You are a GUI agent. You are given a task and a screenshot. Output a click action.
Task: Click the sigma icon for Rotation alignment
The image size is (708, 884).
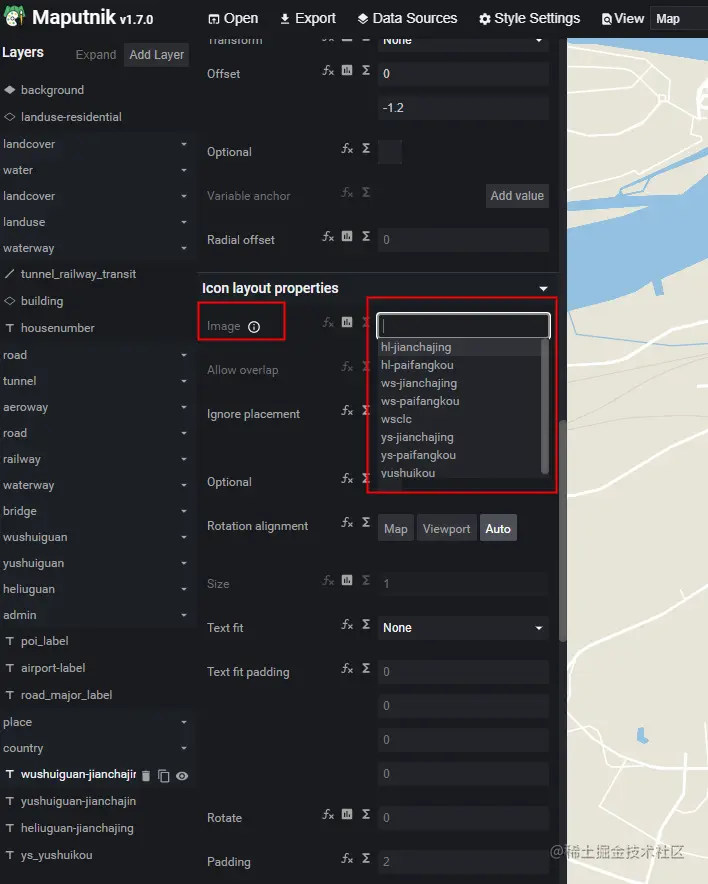[x=366, y=522]
